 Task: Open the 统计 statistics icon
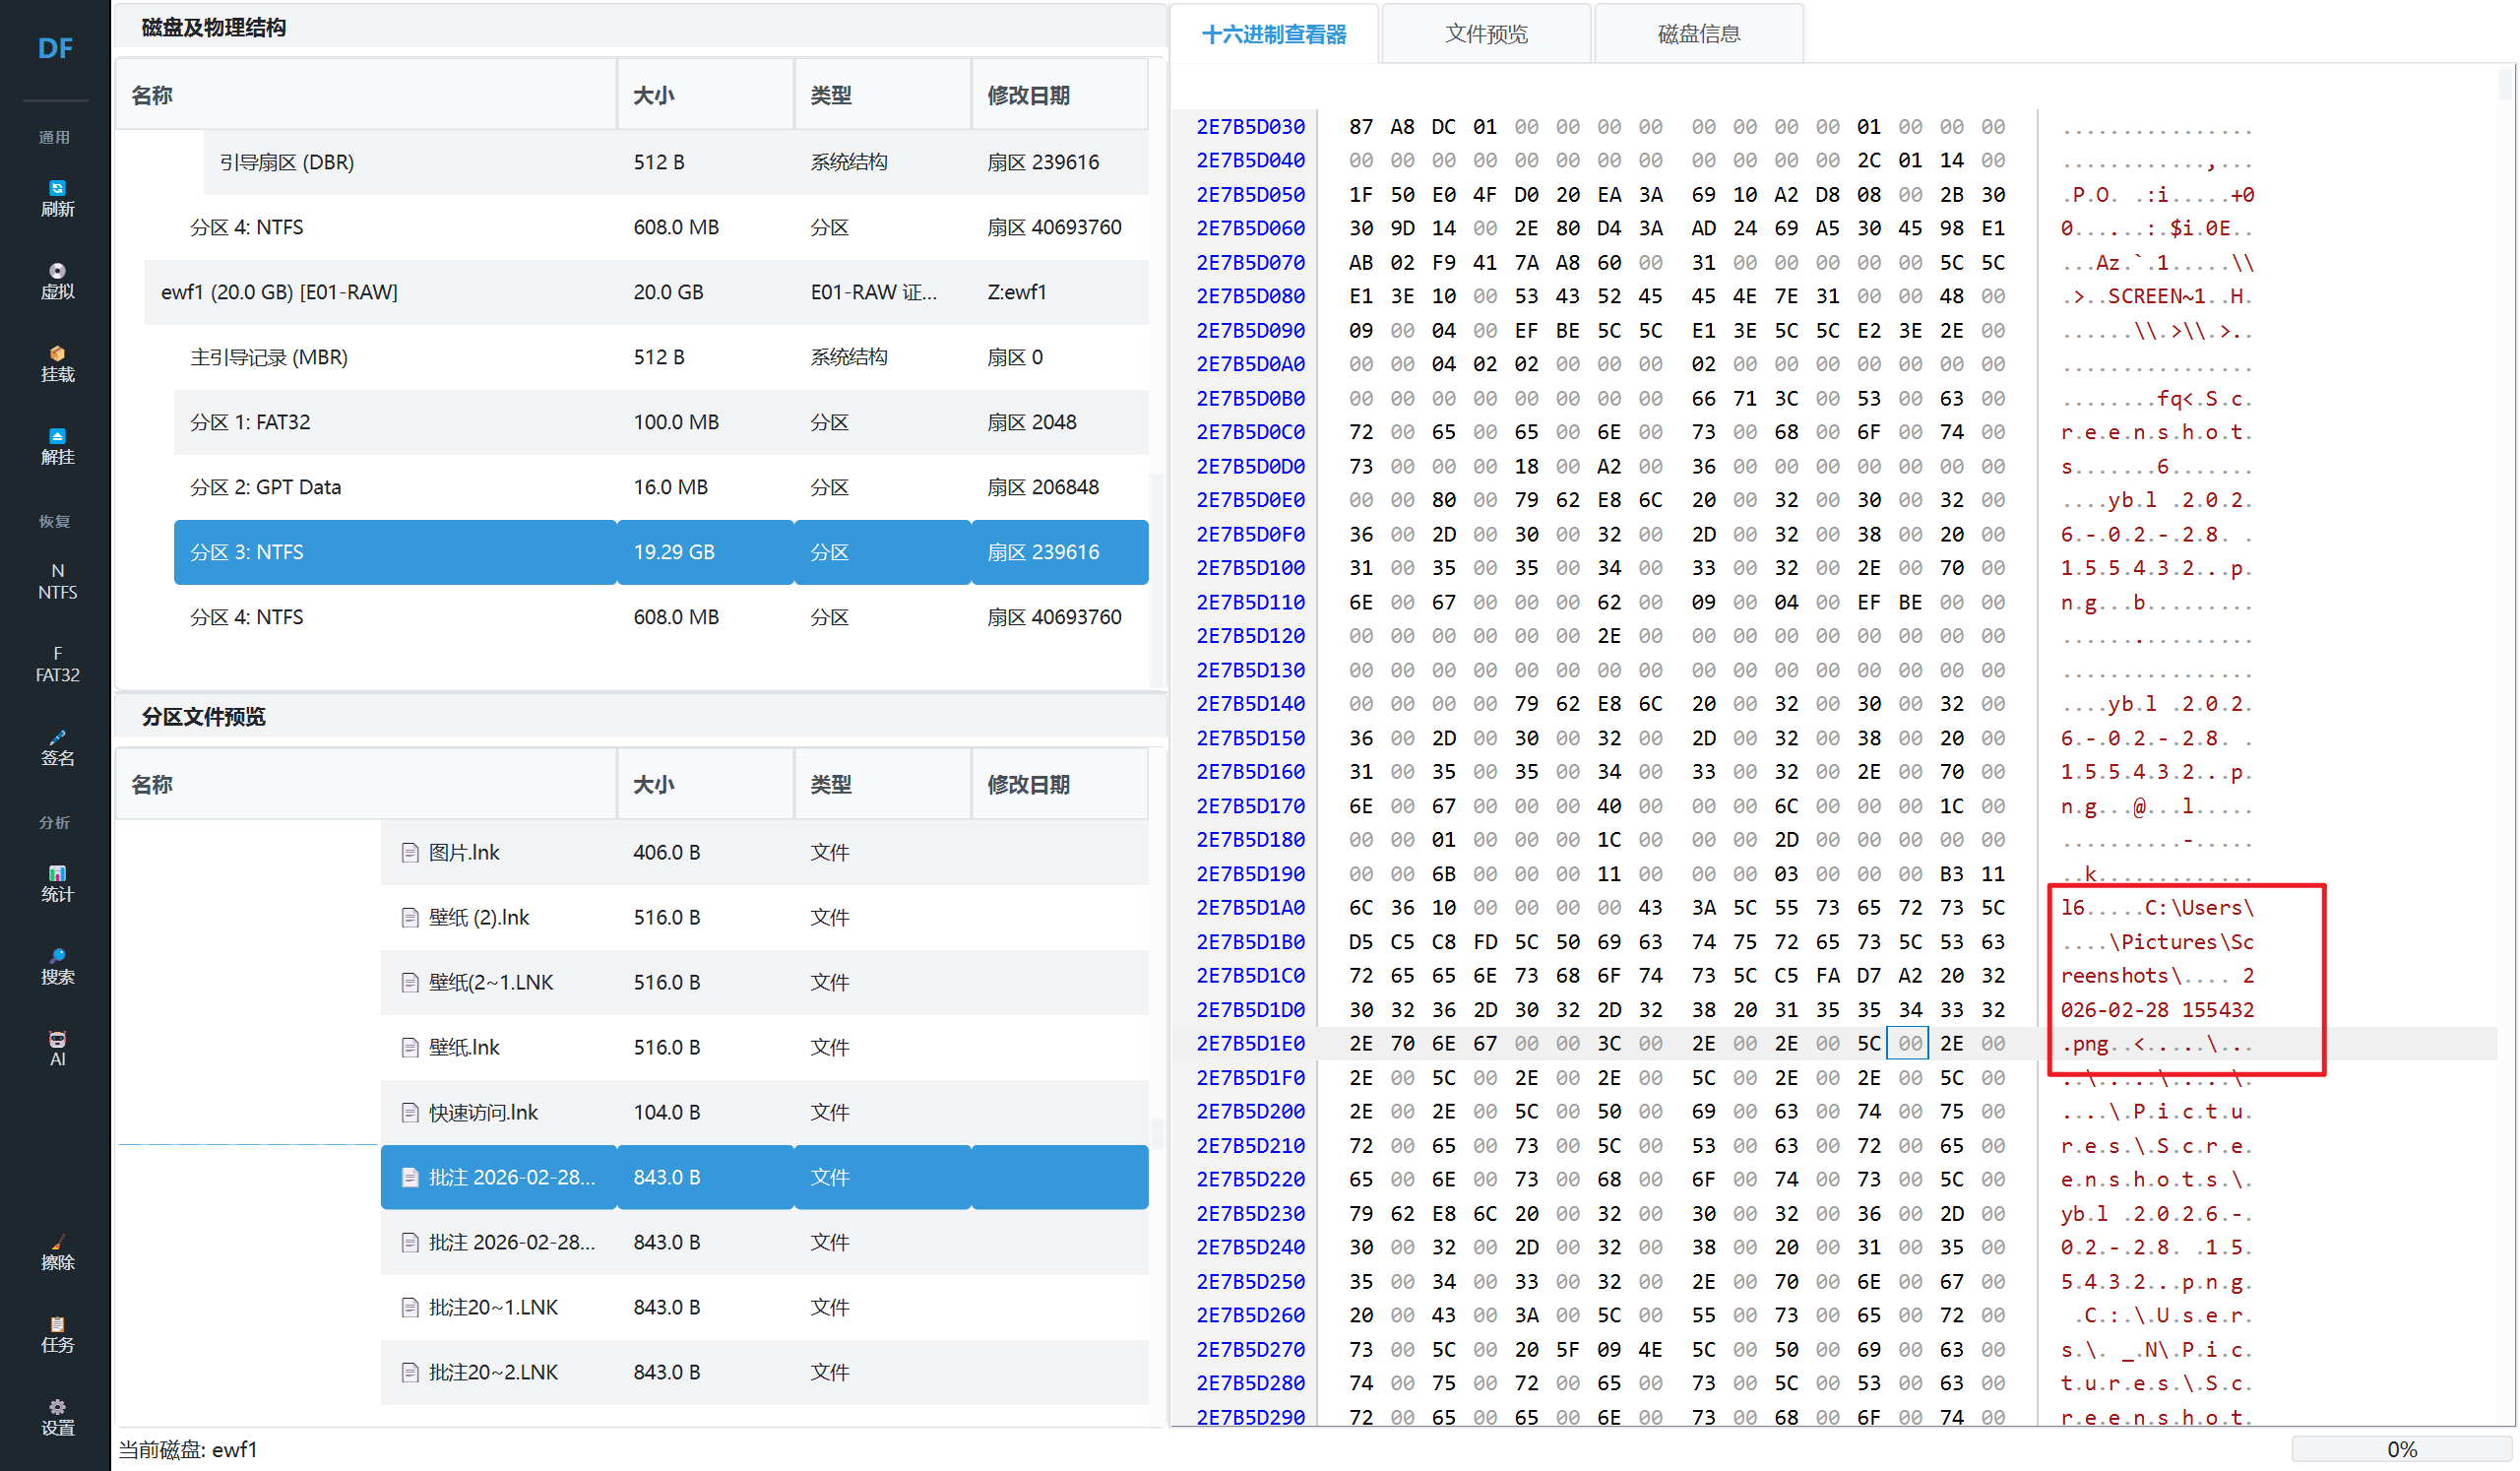(x=57, y=884)
